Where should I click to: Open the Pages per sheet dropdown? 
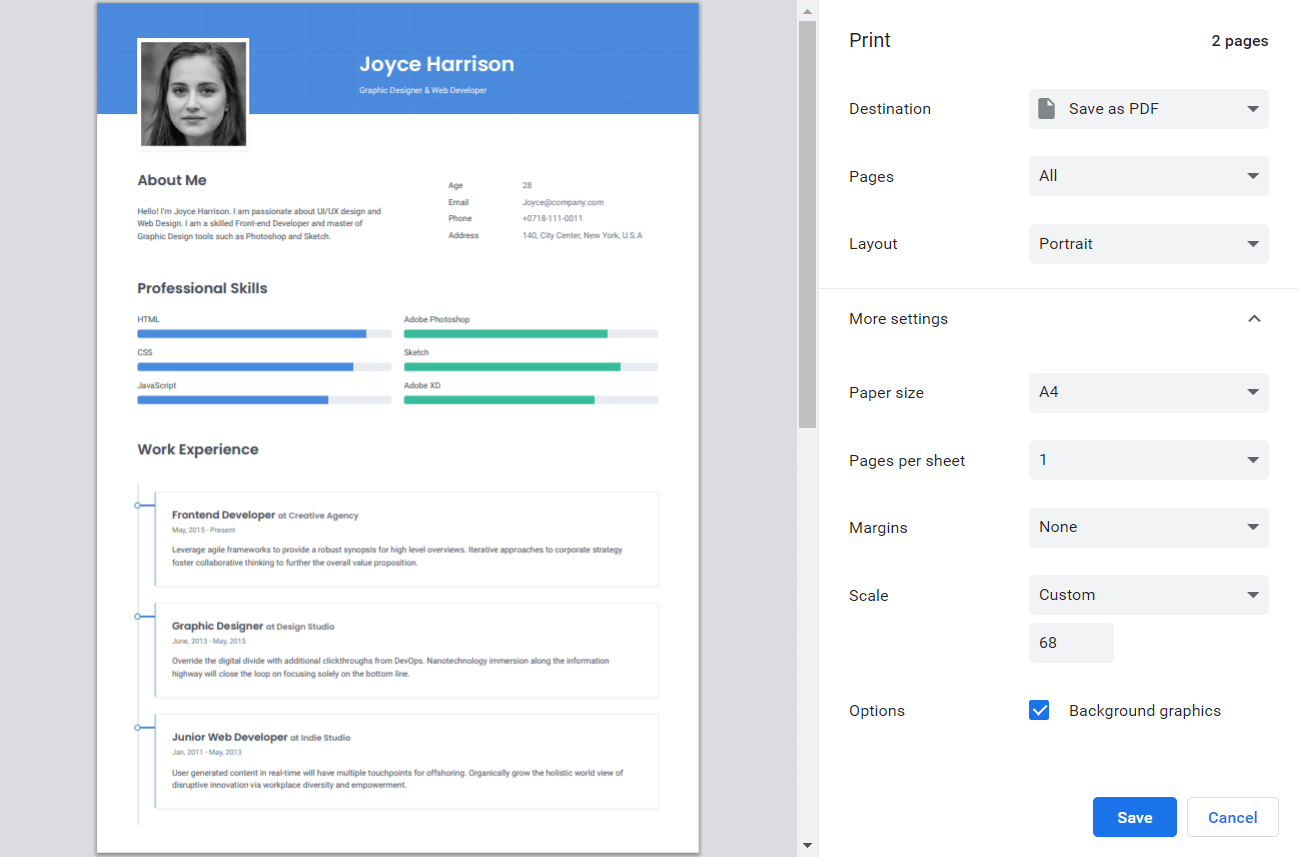point(1148,460)
